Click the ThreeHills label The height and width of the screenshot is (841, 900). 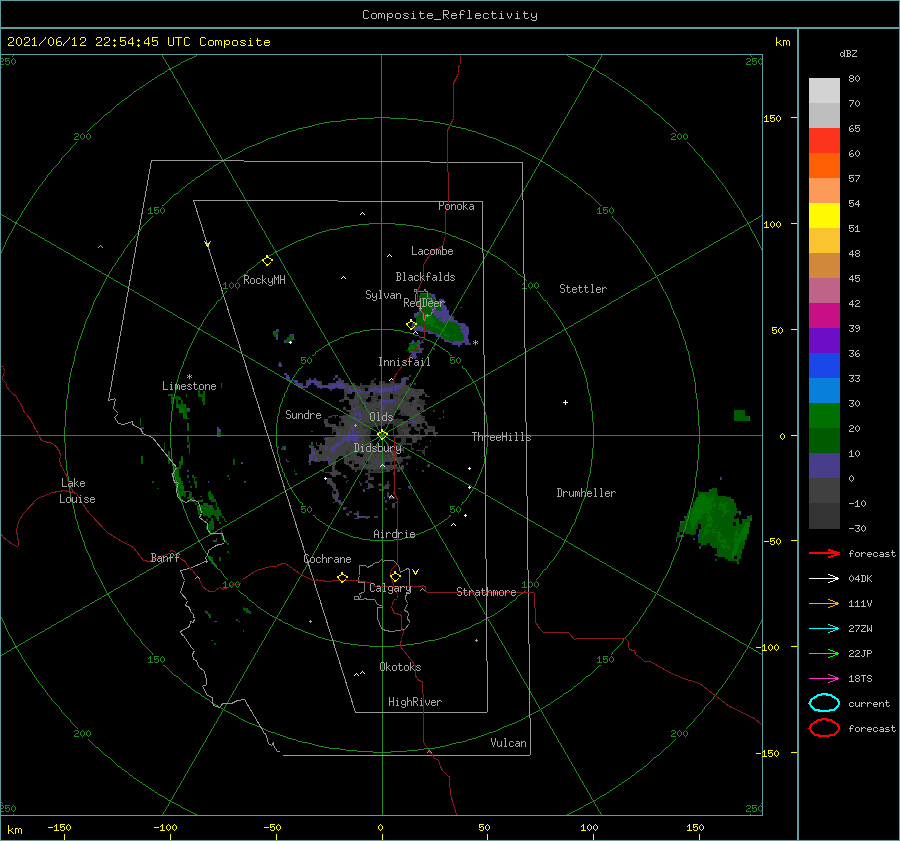click(501, 437)
